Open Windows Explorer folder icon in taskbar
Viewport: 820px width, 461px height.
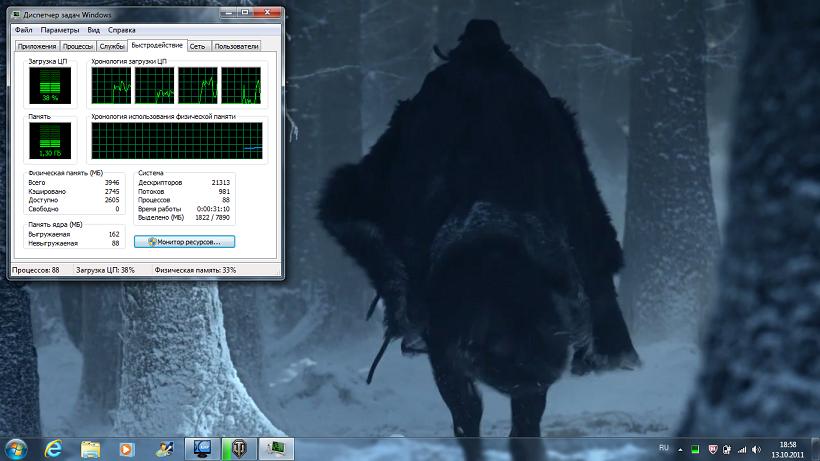coord(90,447)
